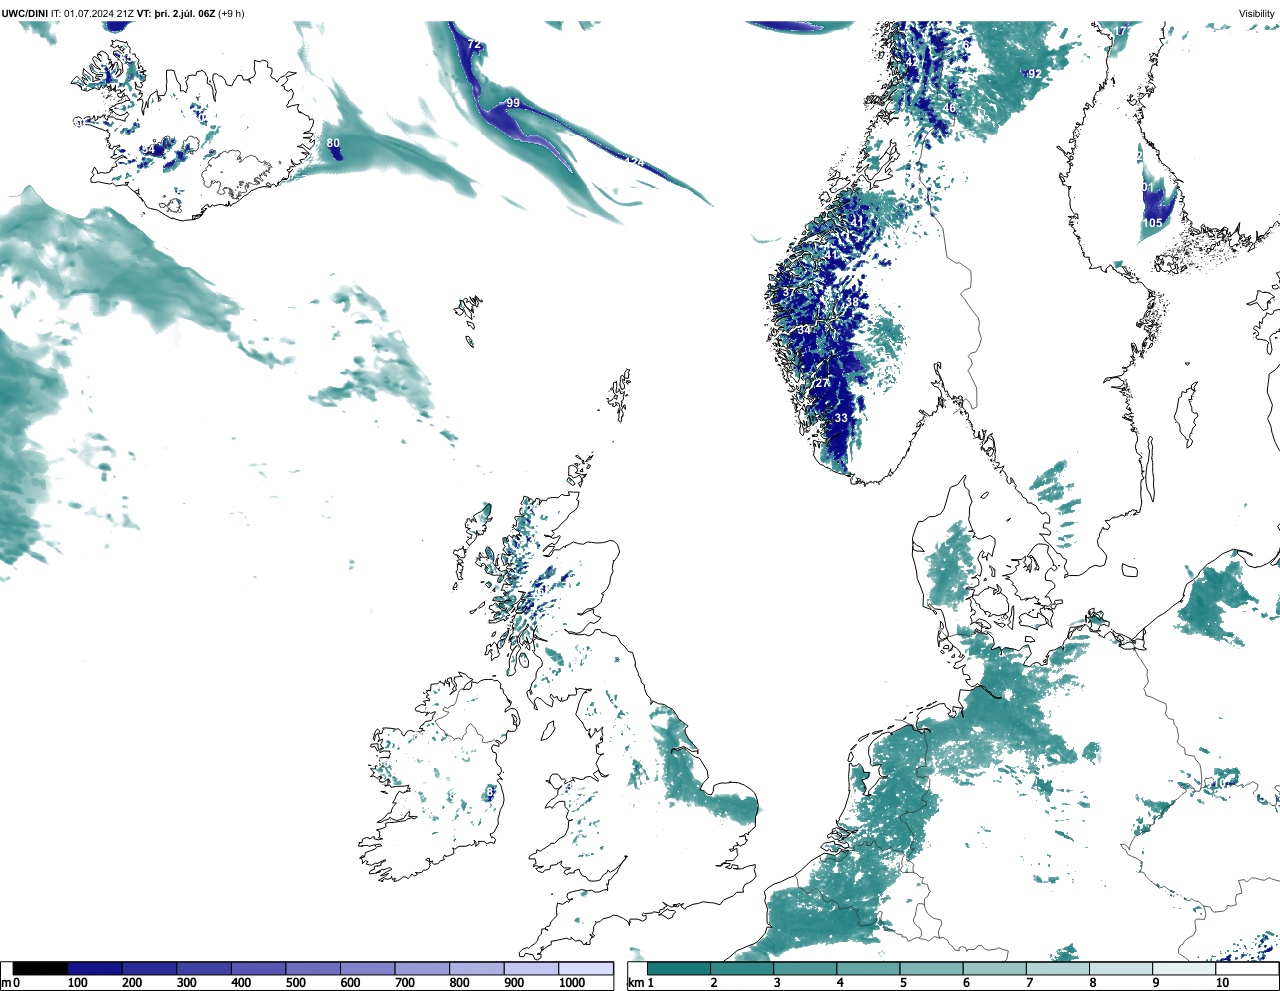Pick the 300–400 m legend swatch
The image size is (1280, 991).
(204, 969)
